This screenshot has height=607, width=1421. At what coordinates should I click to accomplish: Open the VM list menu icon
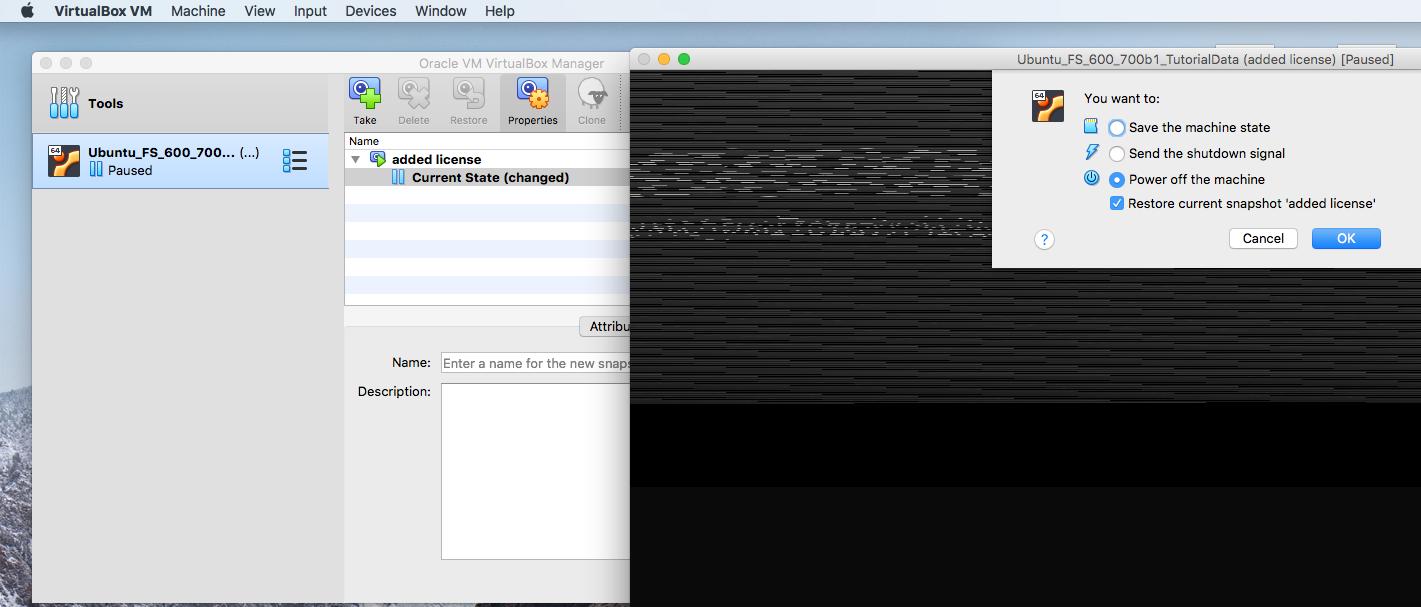tap(295, 161)
